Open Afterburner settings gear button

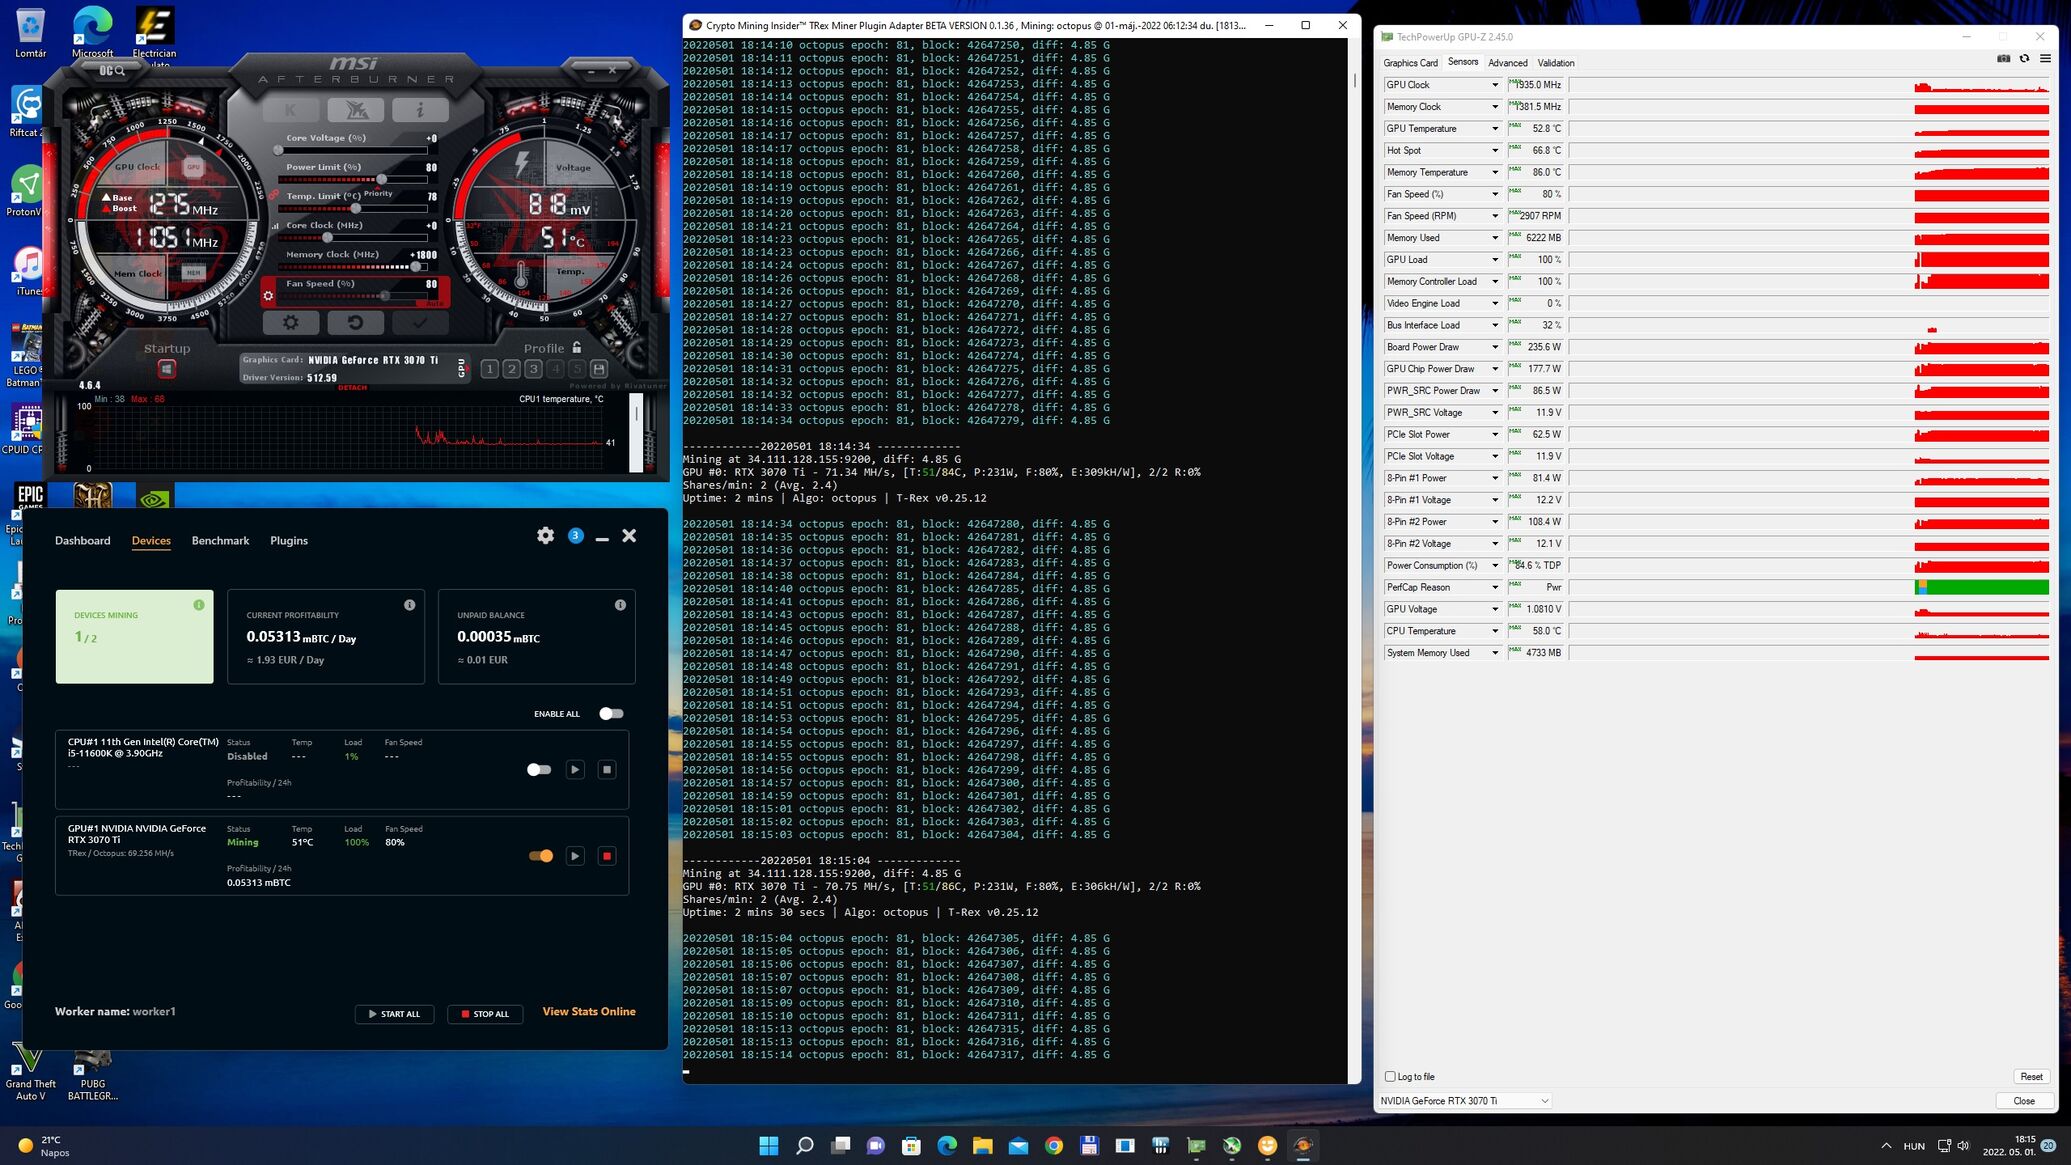coord(291,322)
